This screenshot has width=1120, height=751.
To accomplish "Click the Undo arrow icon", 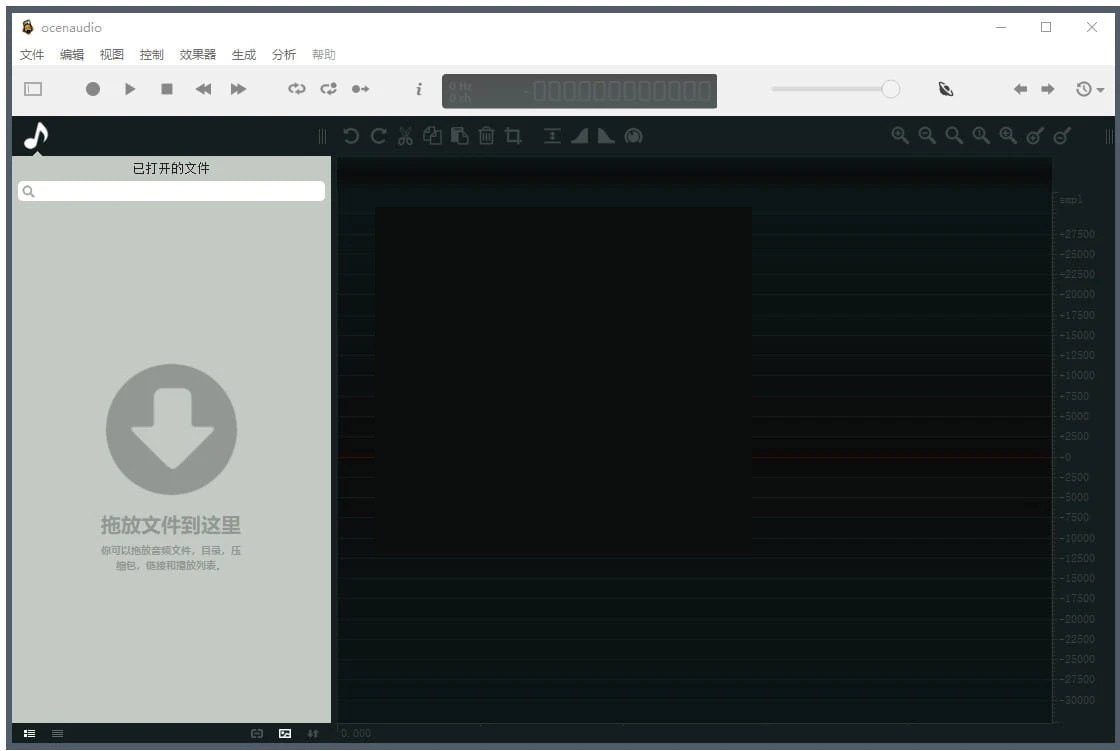I will [x=351, y=136].
